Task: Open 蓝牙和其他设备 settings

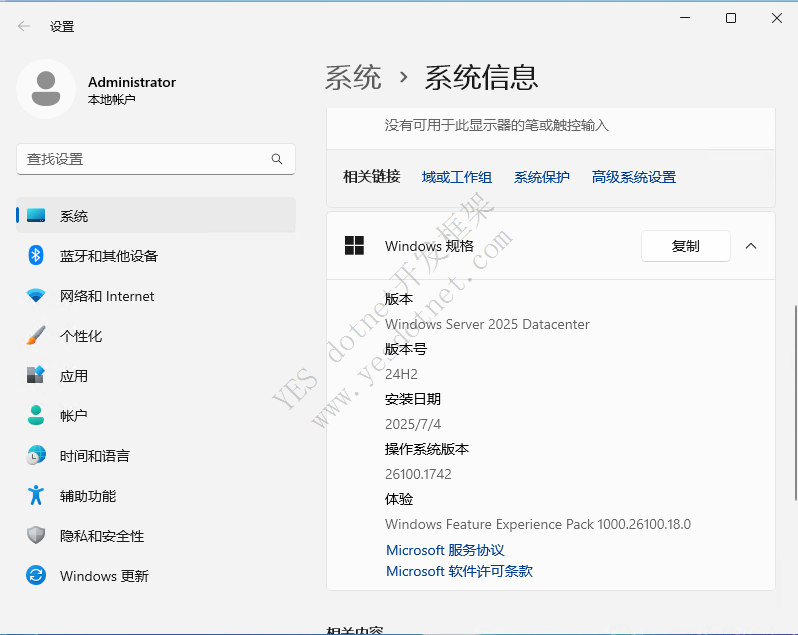Action: tap(156, 255)
